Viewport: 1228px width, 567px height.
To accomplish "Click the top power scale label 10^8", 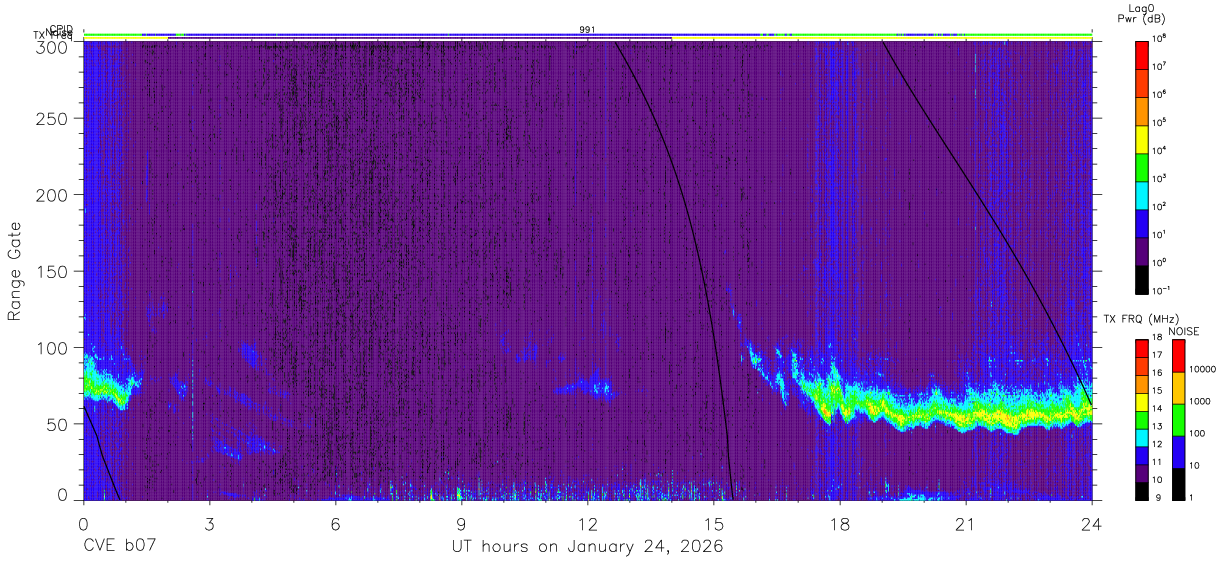I will (x=1160, y=37).
